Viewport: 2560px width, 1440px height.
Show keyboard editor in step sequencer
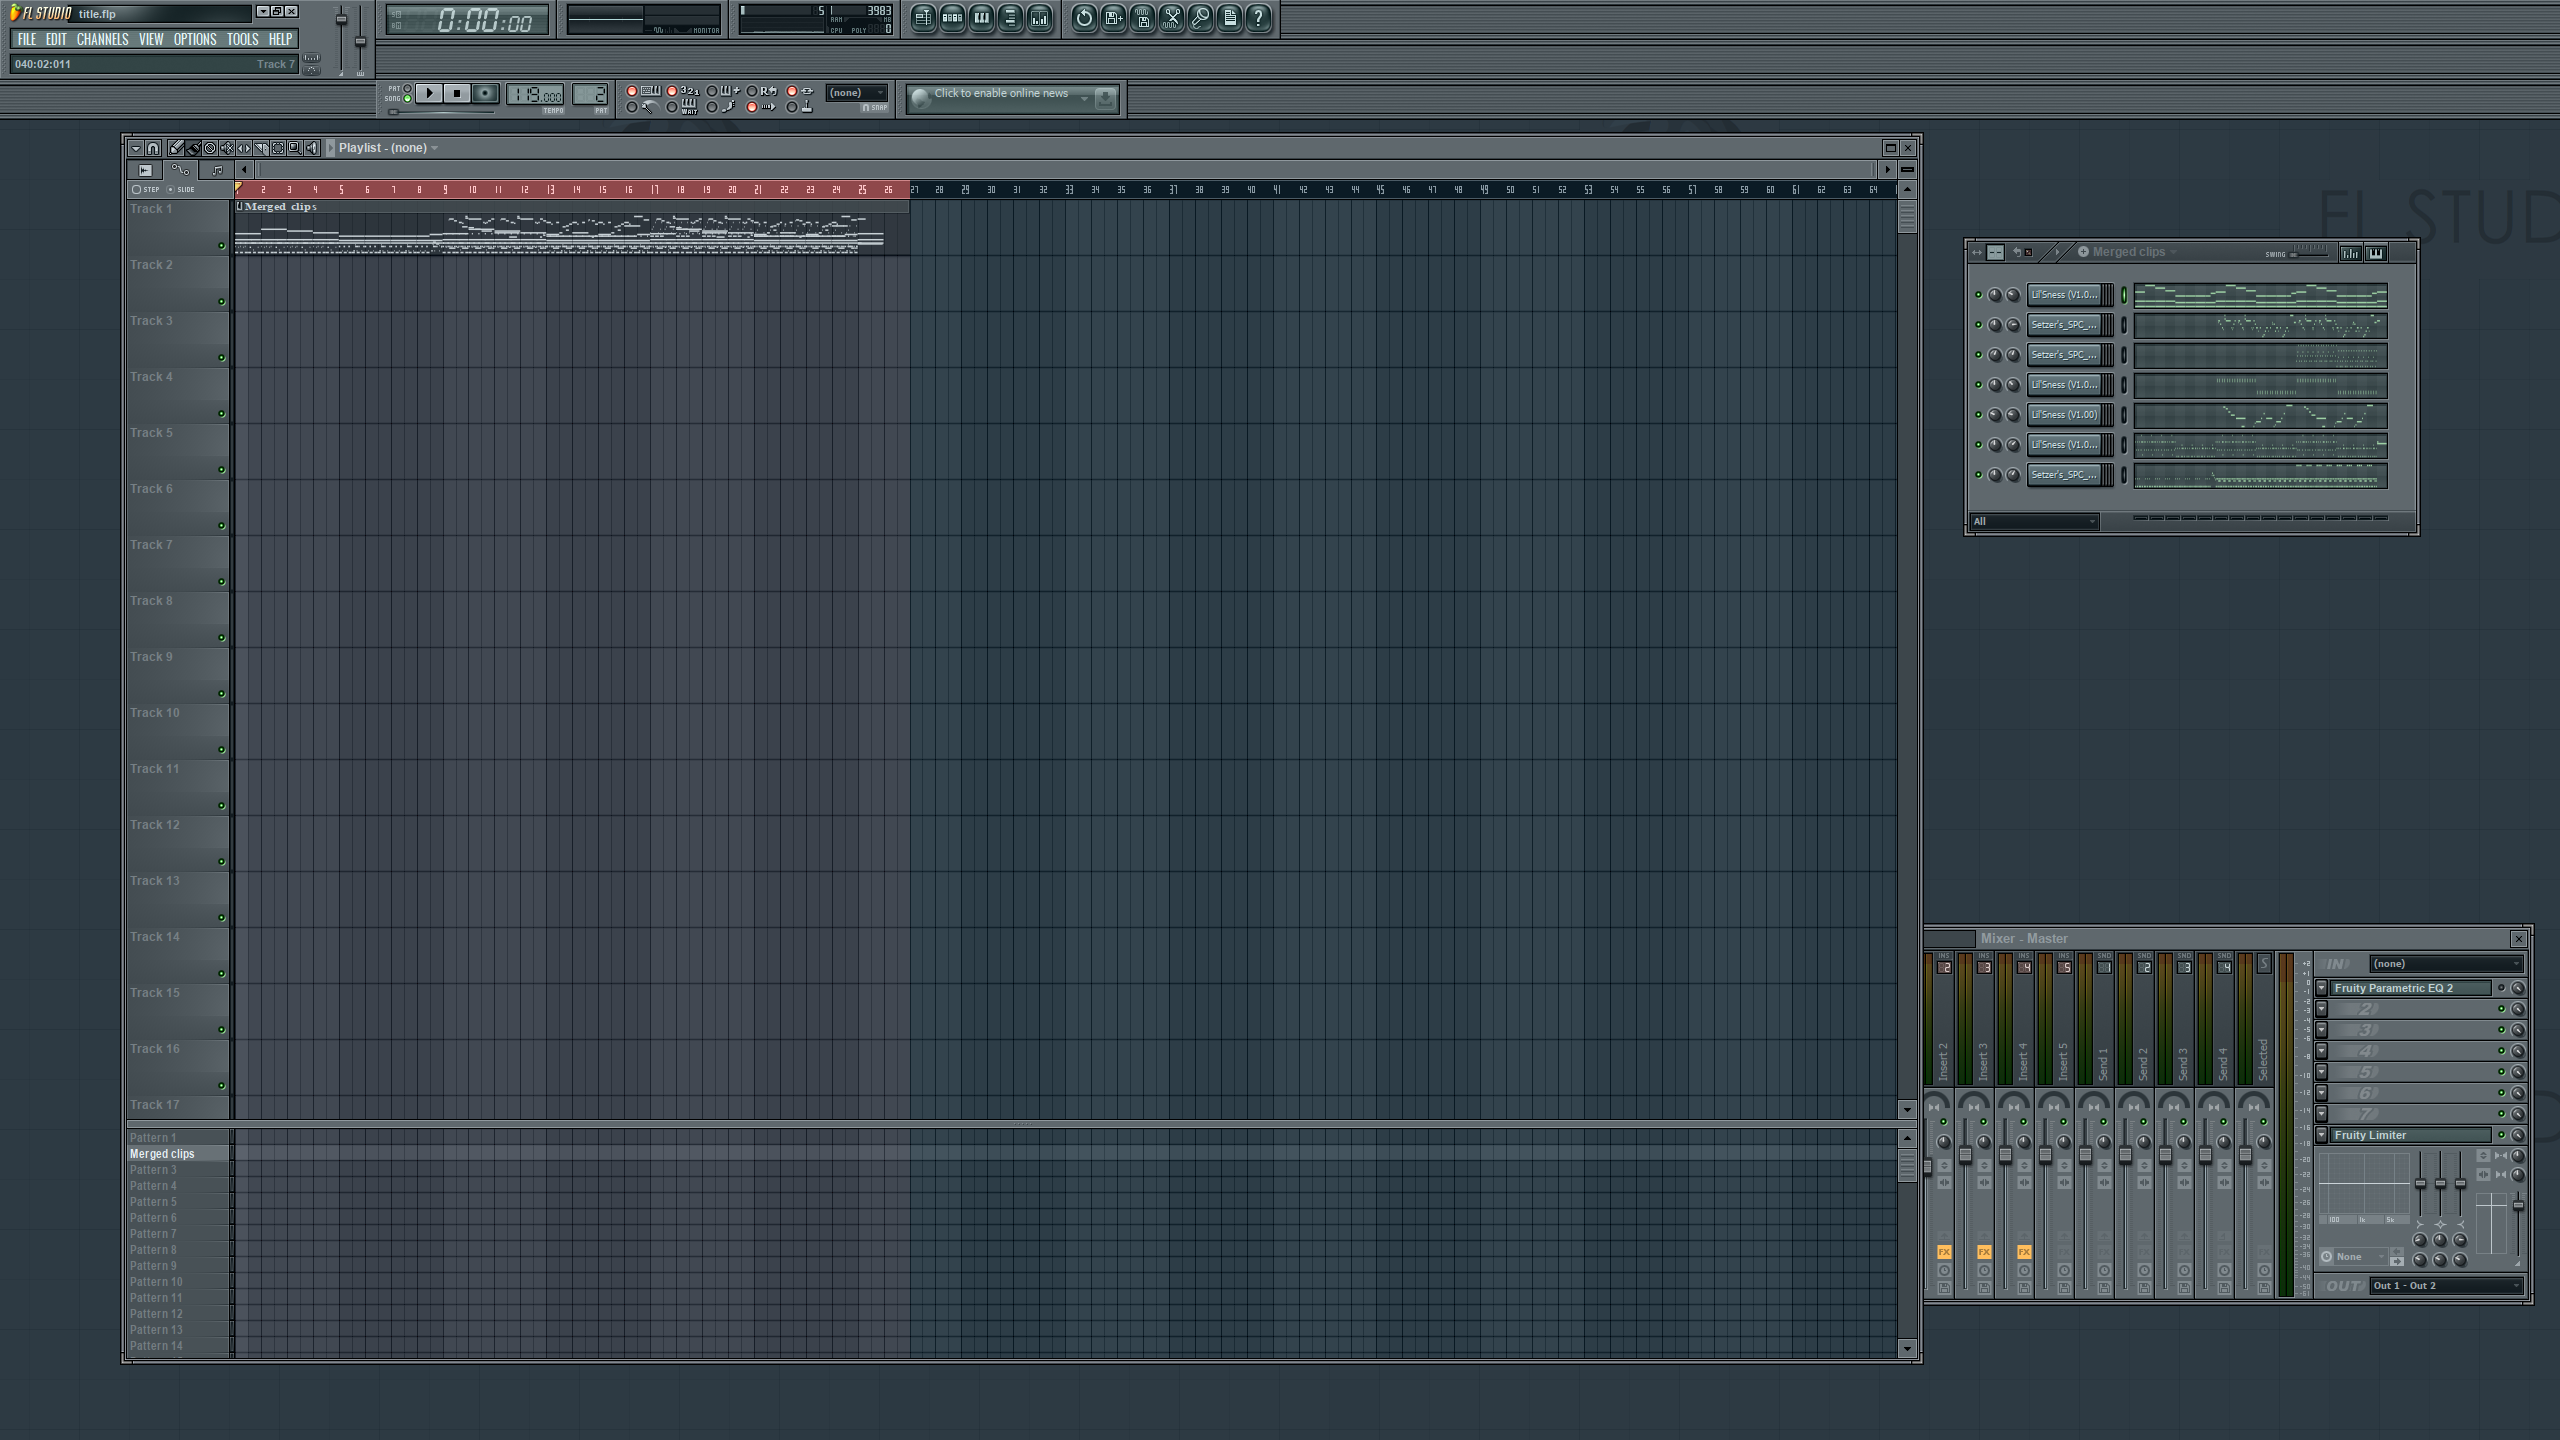coord(2376,253)
